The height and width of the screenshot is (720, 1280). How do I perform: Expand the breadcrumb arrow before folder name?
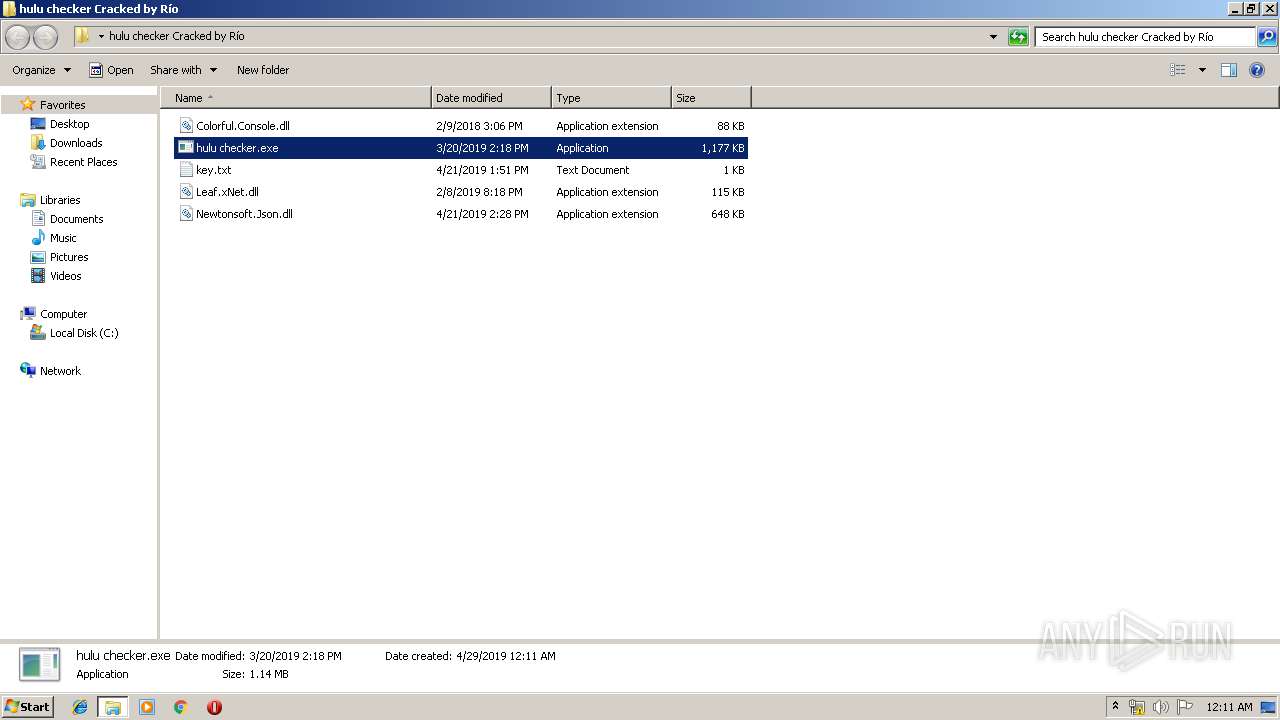pos(101,37)
